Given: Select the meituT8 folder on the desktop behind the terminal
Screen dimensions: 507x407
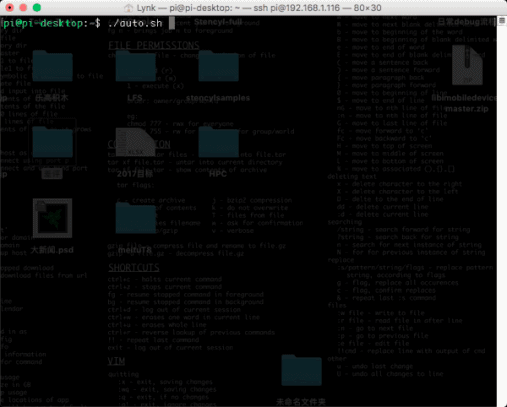Looking at the screenshot, I should point(135,218).
